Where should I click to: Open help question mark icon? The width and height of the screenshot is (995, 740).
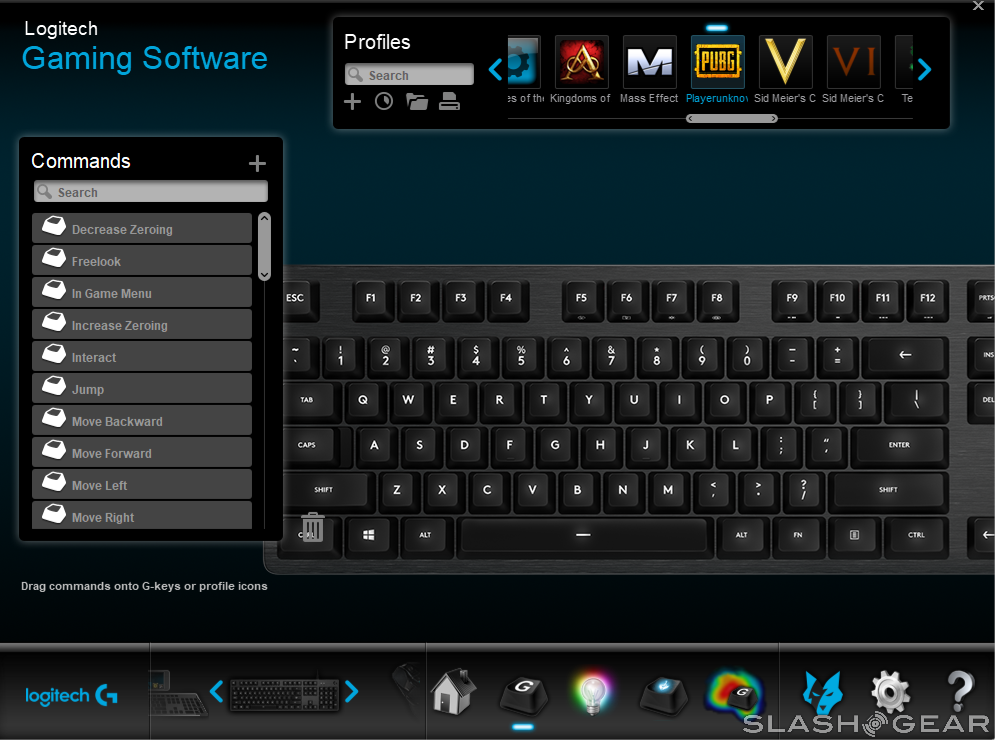coord(960,690)
